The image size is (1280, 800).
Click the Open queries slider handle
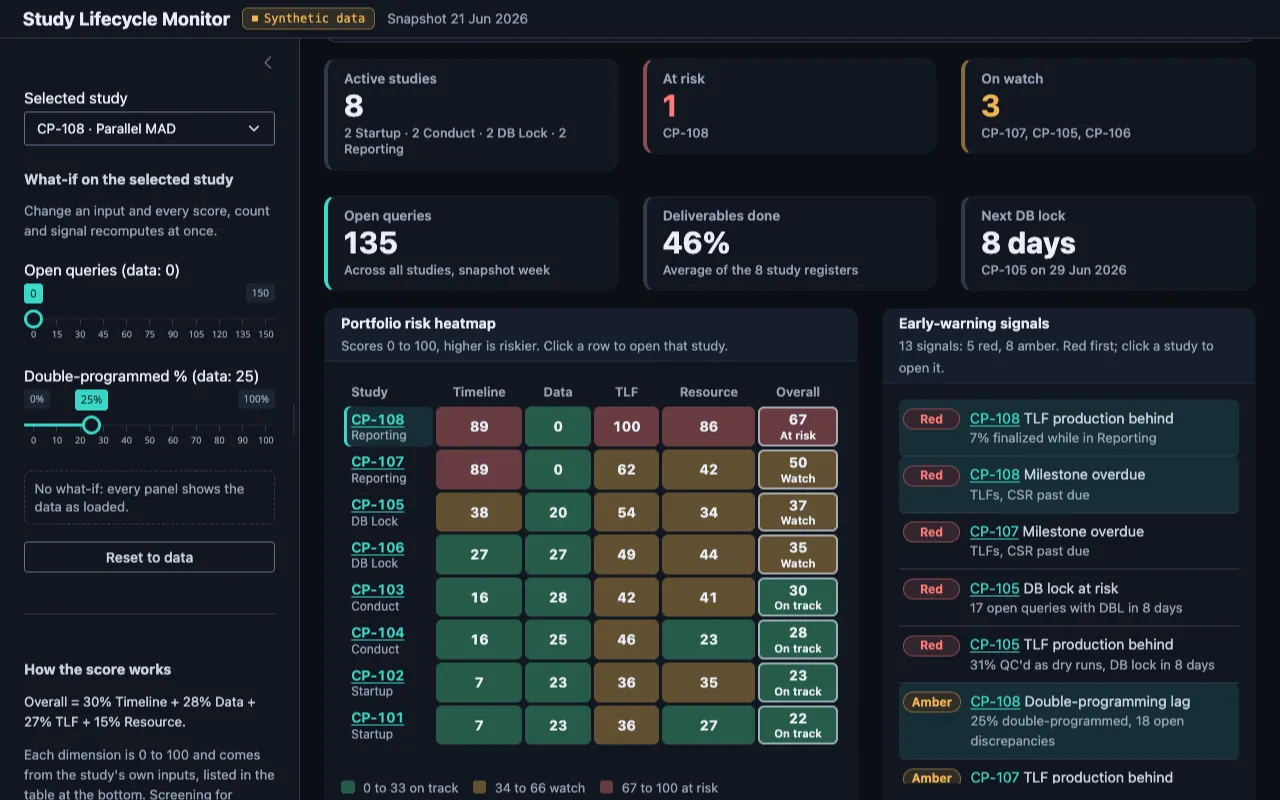point(33,319)
